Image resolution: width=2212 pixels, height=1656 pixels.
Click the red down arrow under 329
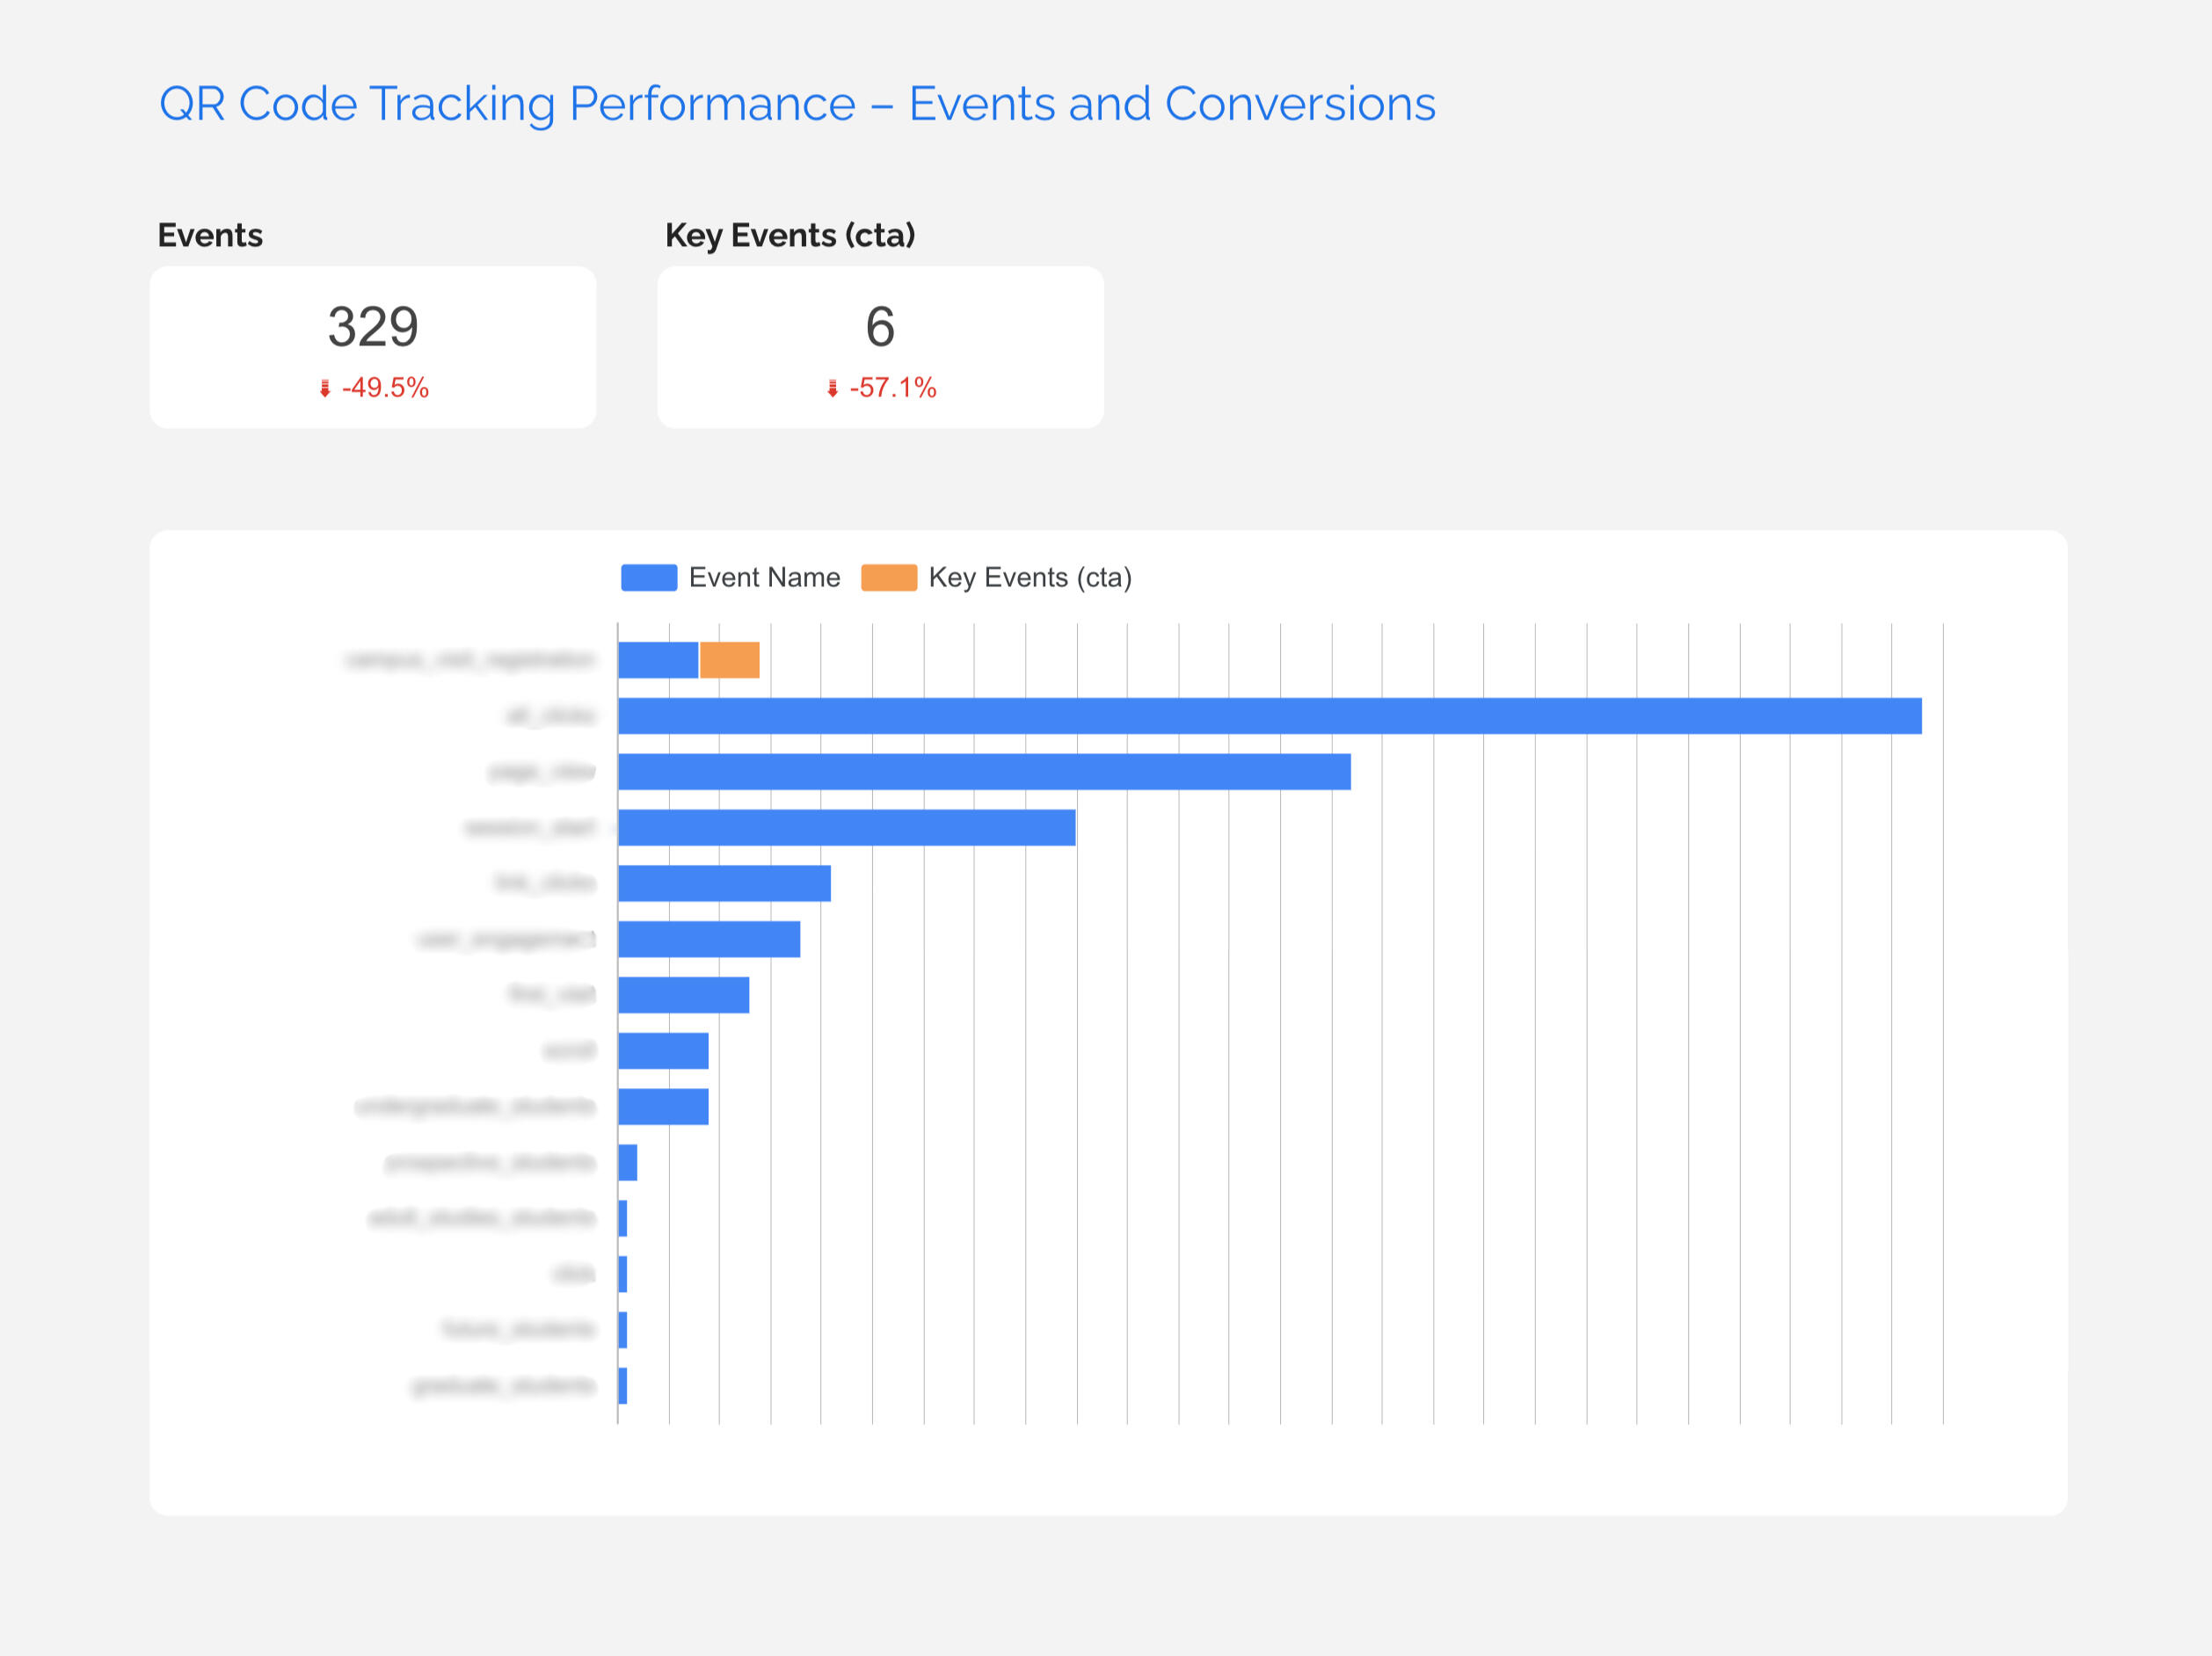coord(325,389)
